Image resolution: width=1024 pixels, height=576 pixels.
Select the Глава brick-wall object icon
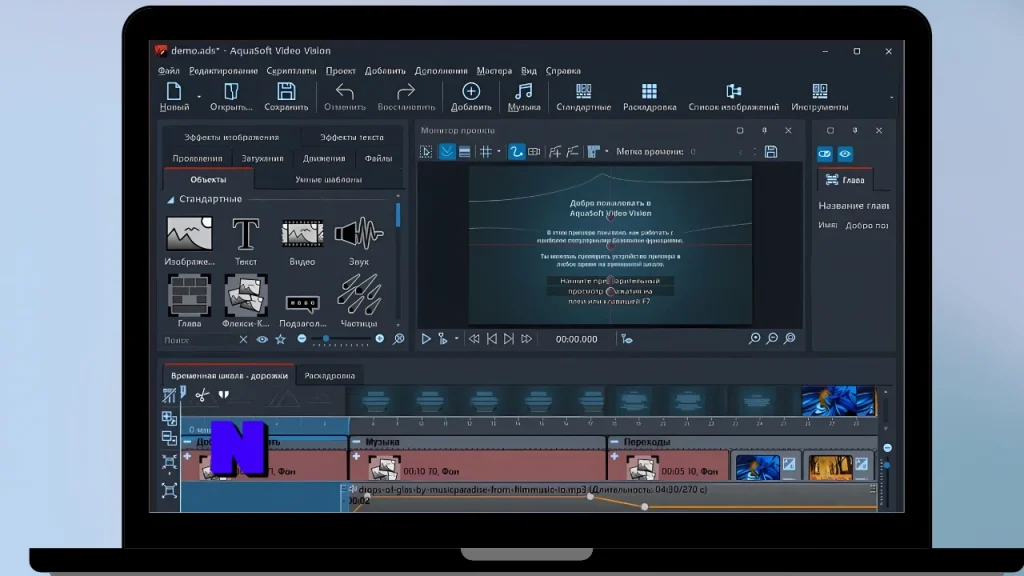189,295
